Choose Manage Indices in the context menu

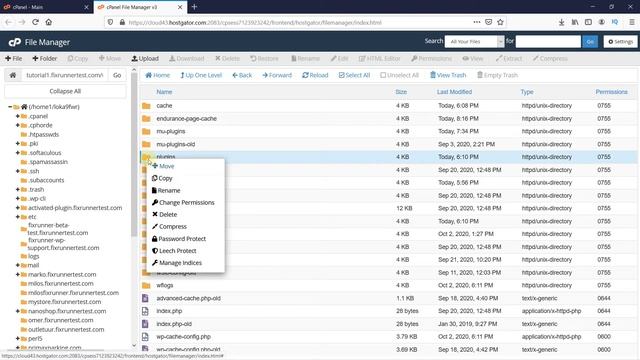pyautogui.click(x=177, y=263)
